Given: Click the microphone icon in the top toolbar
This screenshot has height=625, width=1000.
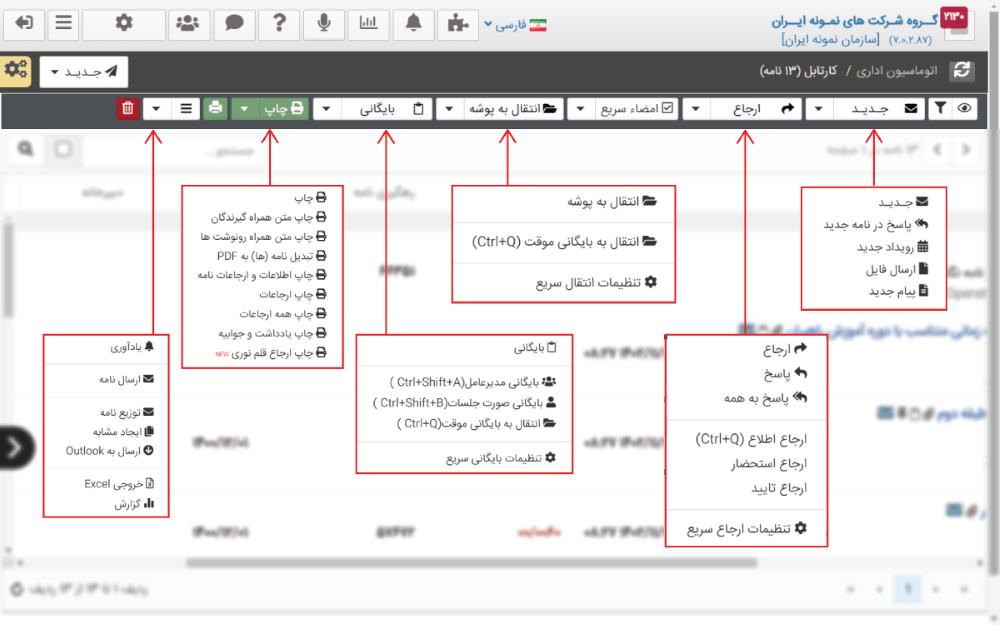Looking at the screenshot, I should 324,24.
